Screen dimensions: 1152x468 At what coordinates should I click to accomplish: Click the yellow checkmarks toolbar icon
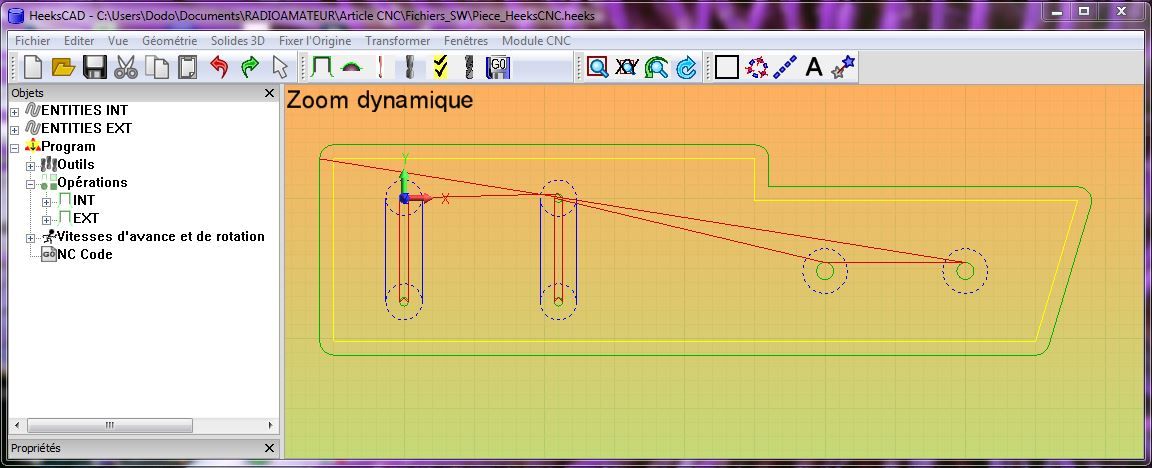pyautogui.click(x=440, y=68)
